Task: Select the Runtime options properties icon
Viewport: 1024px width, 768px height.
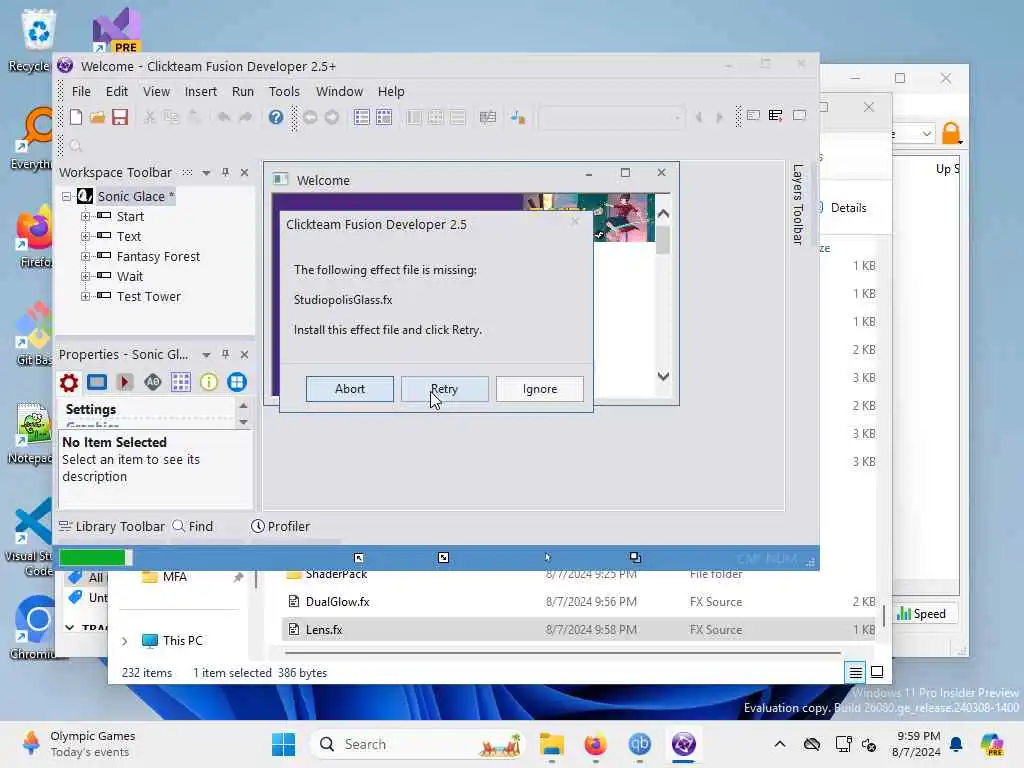Action: click(x=125, y=382)
